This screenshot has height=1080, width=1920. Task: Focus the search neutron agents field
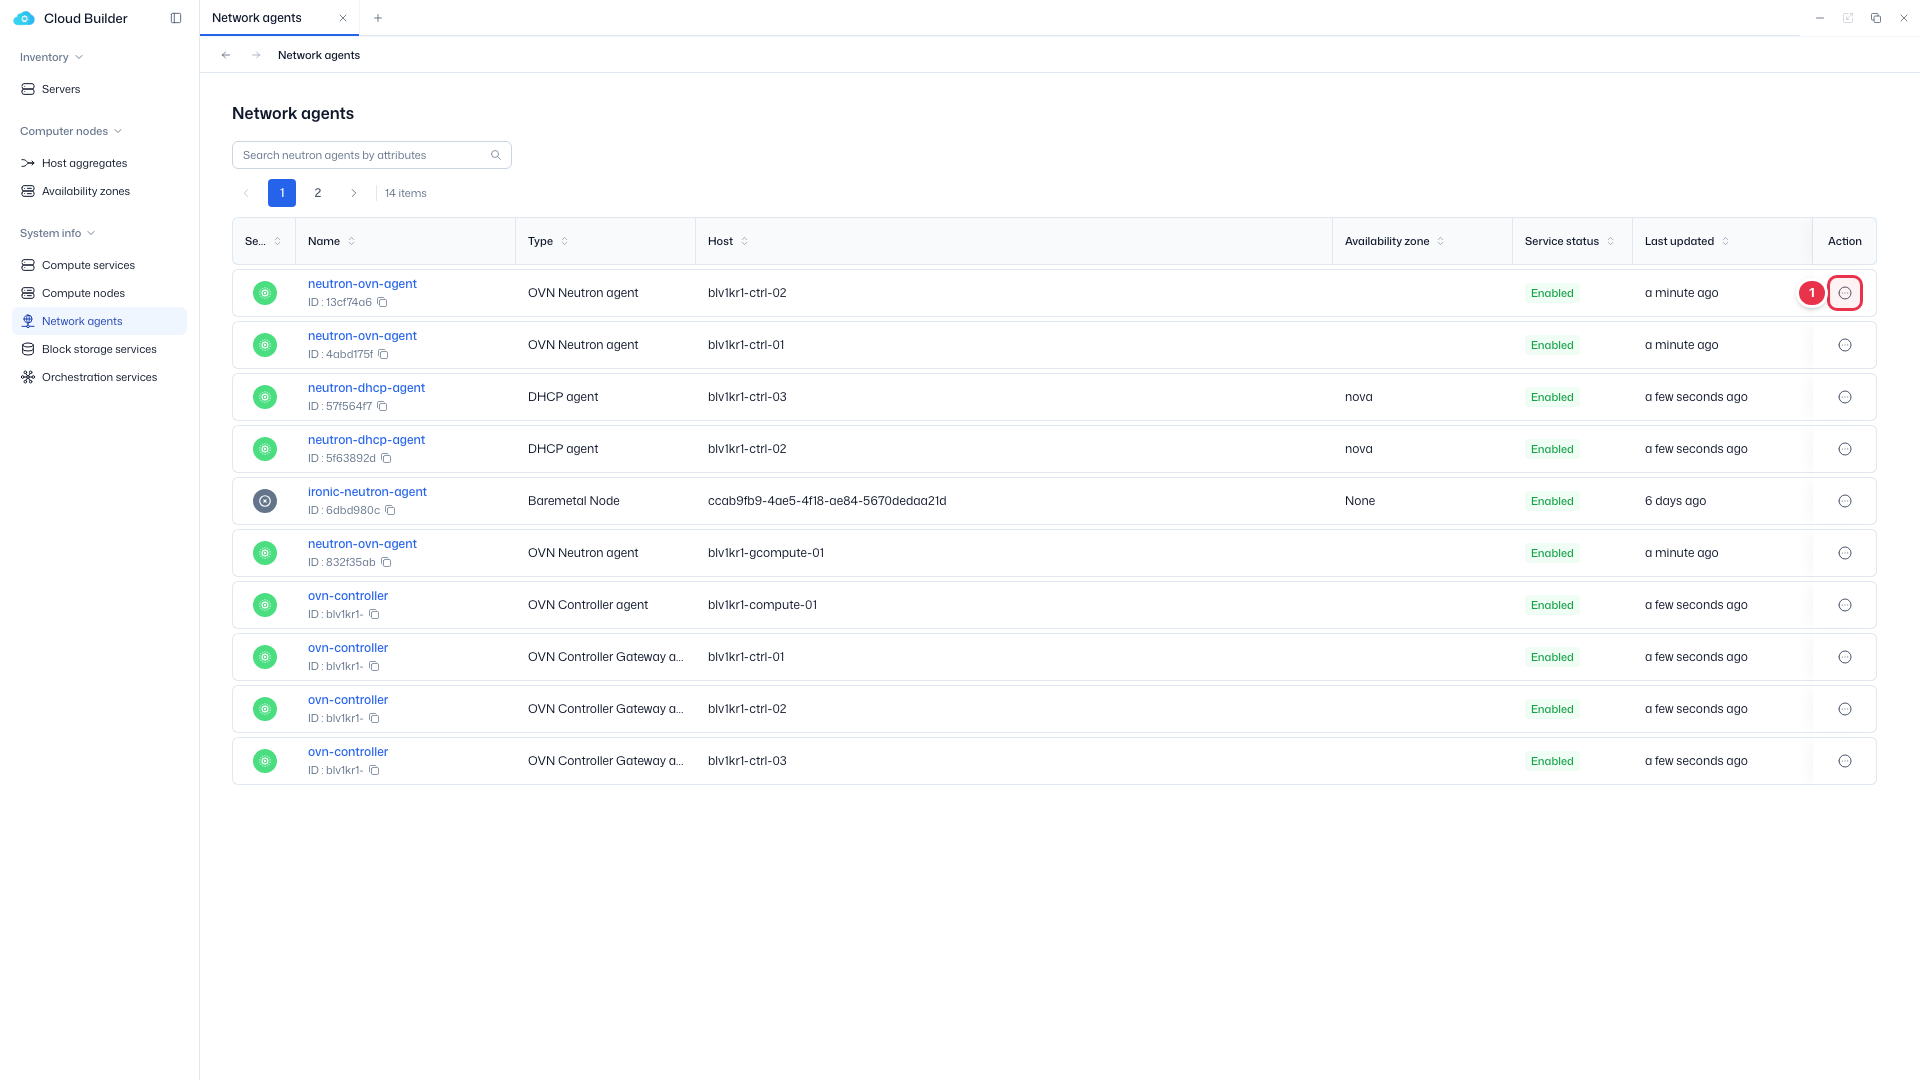(x=371, y=155)
